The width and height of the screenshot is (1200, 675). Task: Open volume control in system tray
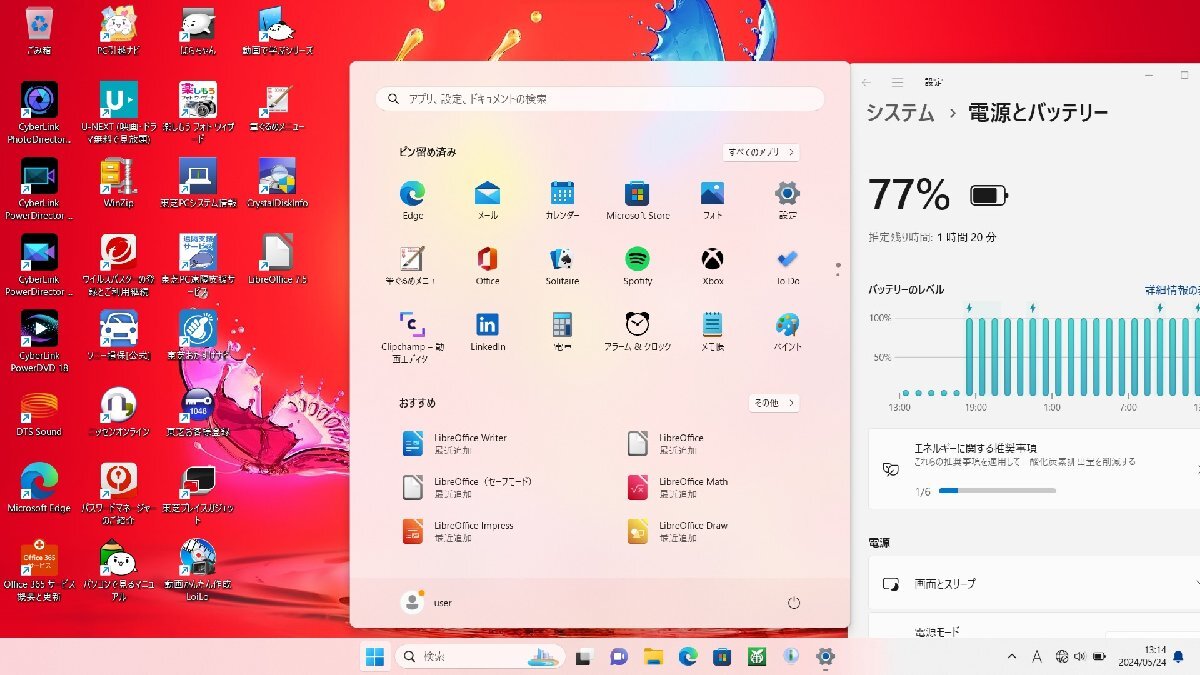[x=1078, y=656]
